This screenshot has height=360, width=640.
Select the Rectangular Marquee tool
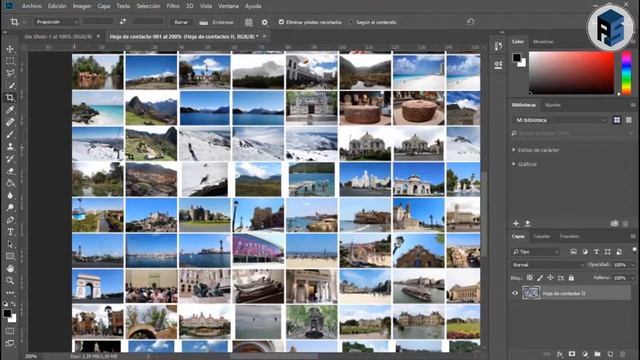coord(10,61)
